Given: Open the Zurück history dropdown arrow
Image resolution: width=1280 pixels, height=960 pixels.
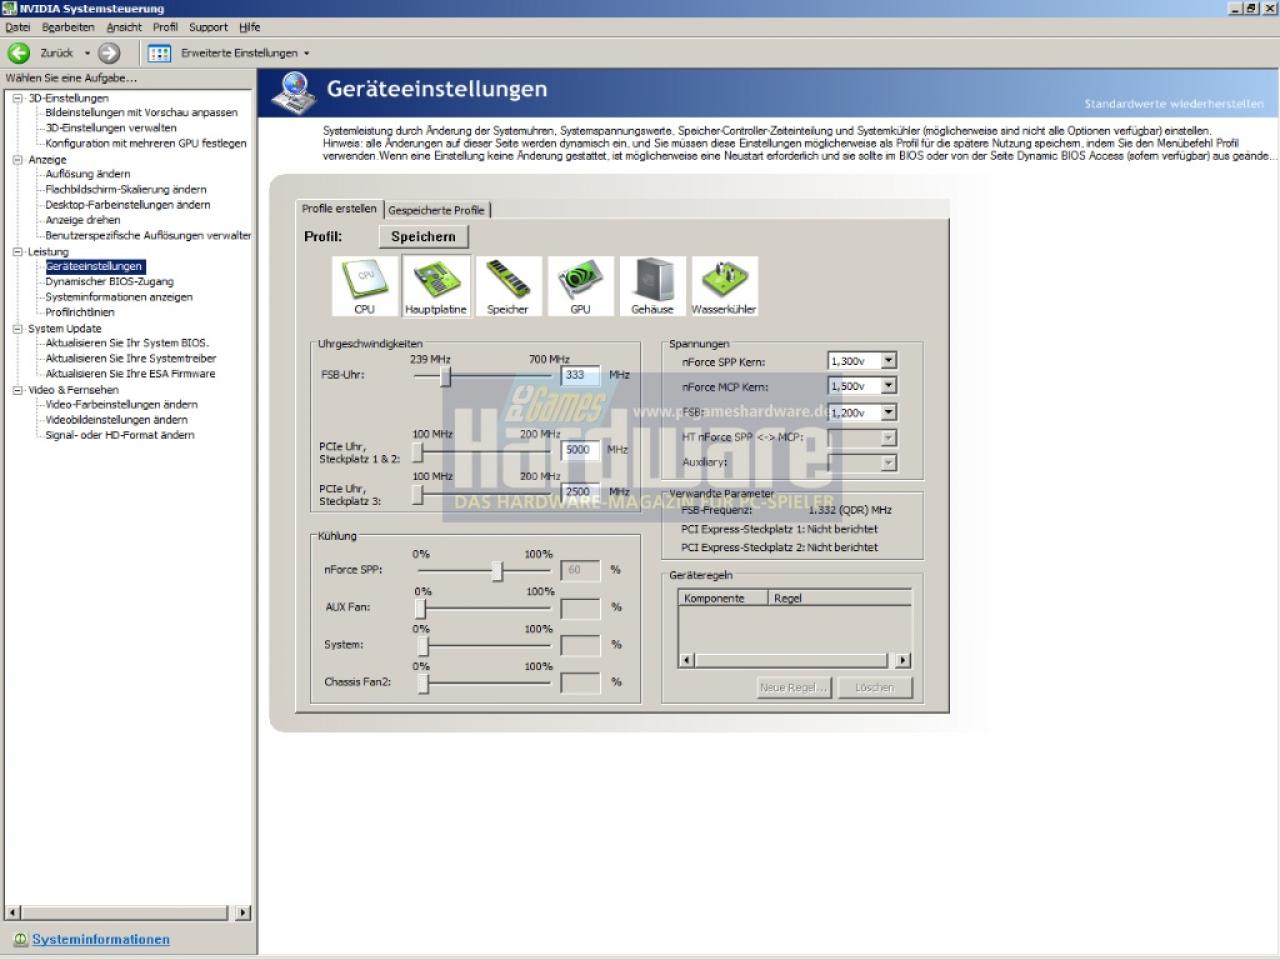Looking at the screenshot, I should point(87,53).
